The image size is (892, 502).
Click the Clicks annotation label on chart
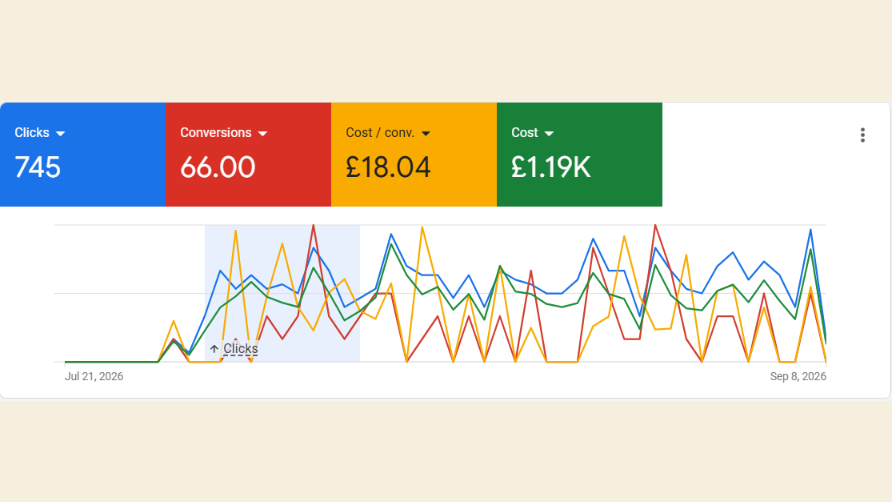point(240,348)
